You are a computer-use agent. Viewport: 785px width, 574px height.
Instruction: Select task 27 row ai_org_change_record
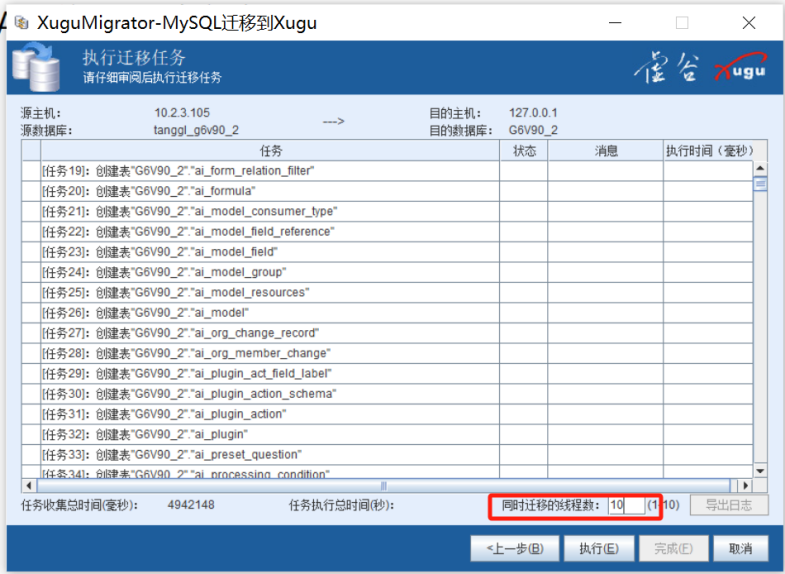click(x=387, y=333)
